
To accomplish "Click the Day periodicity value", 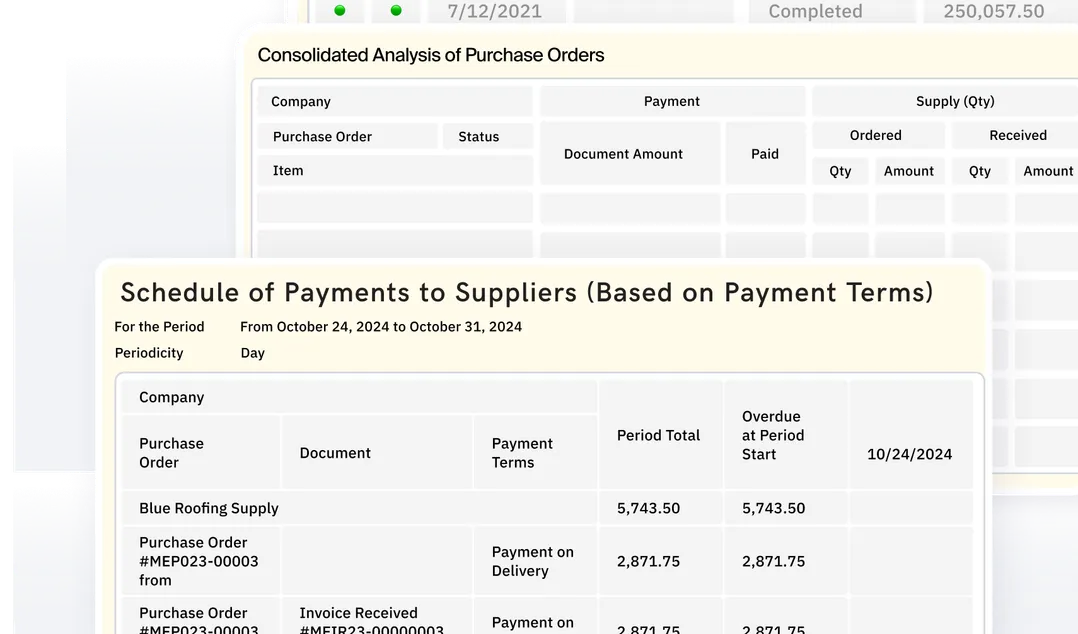I will point(252,353).
